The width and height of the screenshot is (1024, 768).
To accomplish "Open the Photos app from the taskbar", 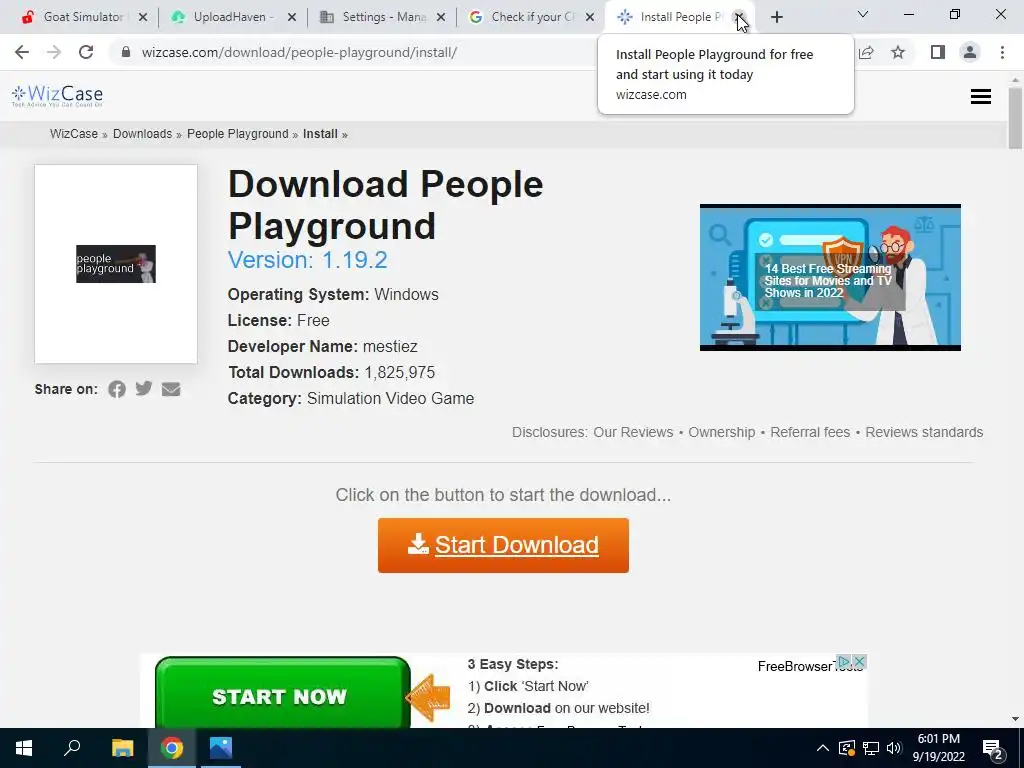I will [221, 748].
